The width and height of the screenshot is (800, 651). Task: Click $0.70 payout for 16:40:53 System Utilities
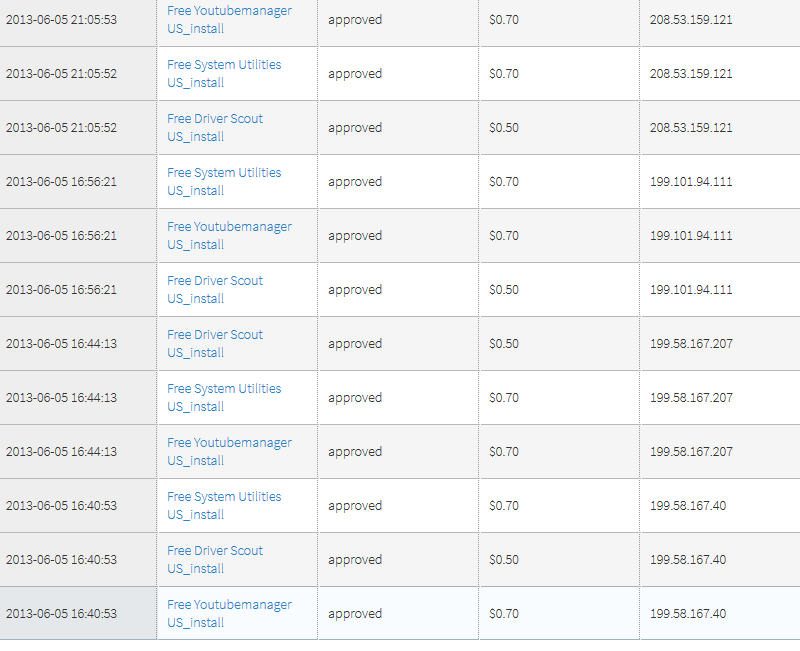pos(504,506)
